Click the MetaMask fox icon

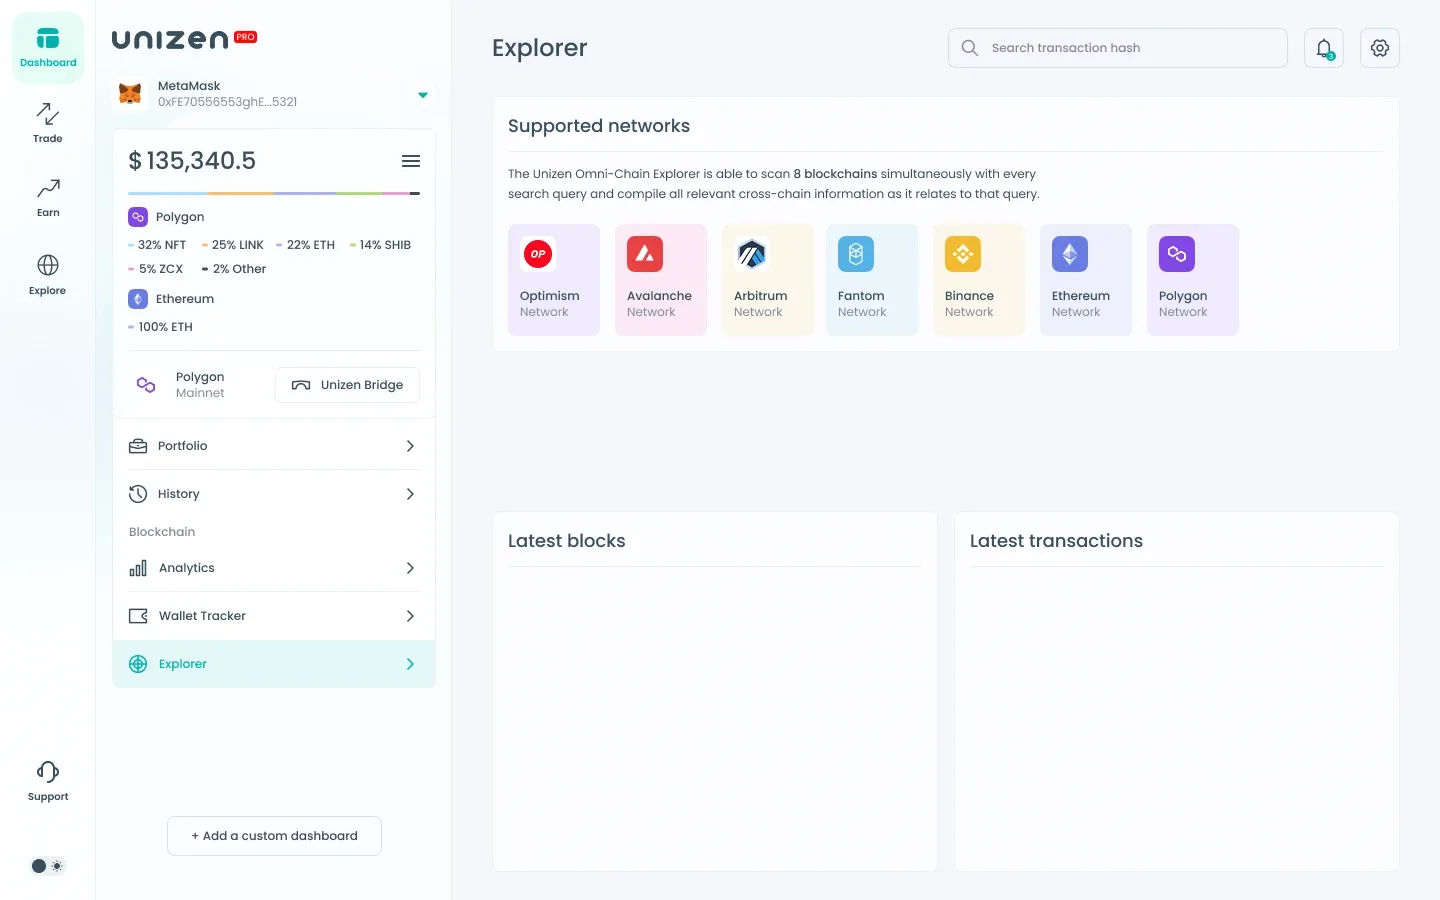130,94
